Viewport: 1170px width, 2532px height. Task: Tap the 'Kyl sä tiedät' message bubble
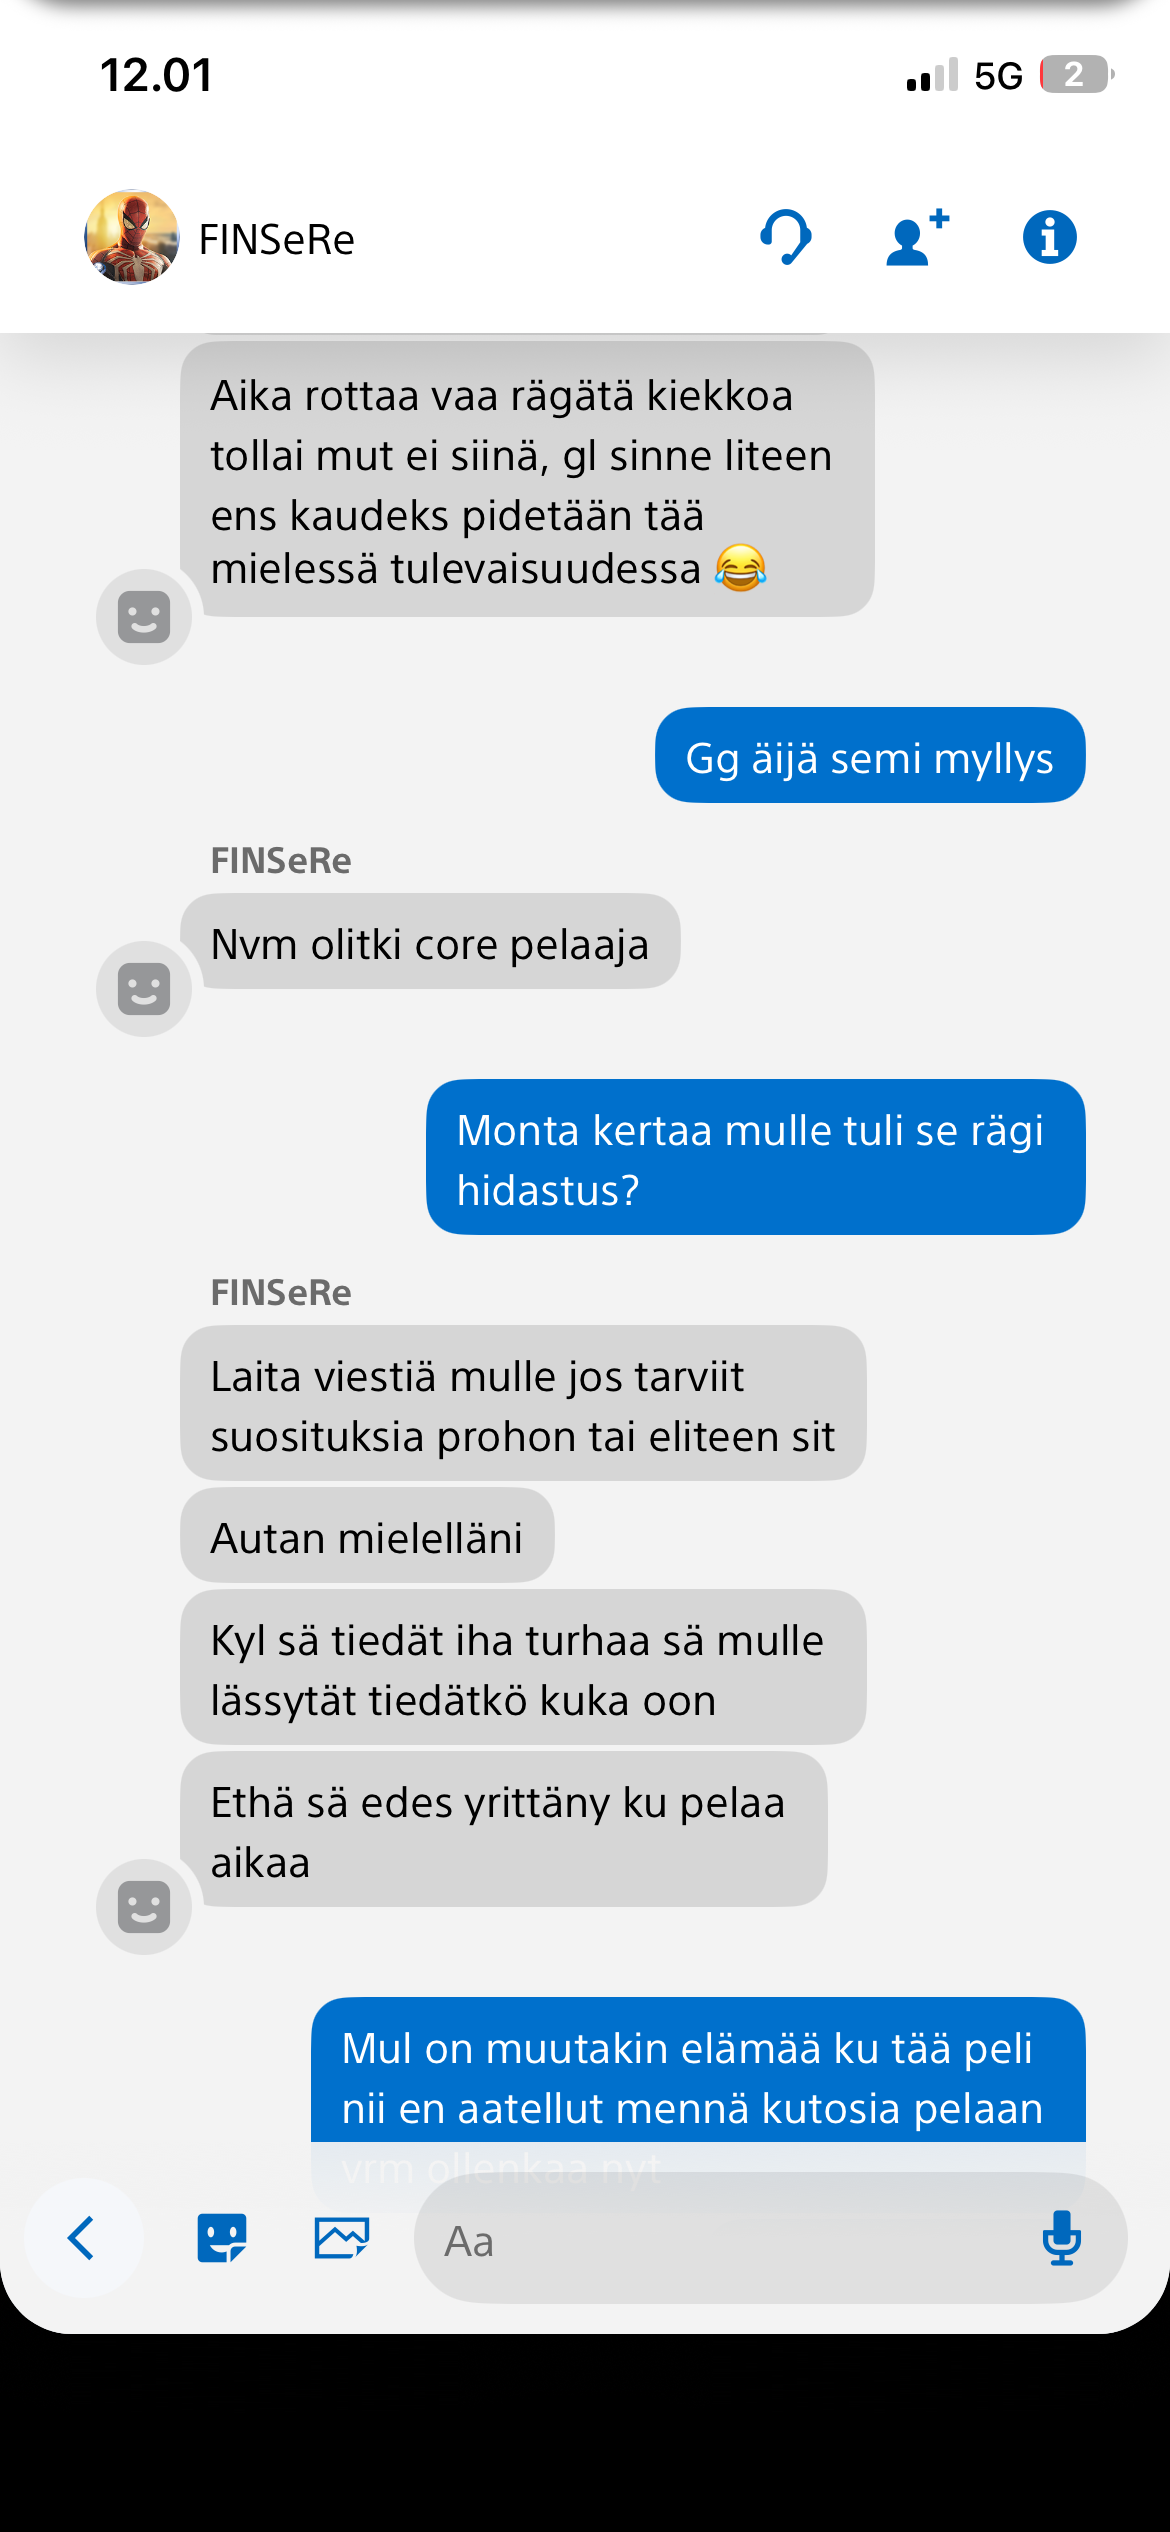point(522,1668)
